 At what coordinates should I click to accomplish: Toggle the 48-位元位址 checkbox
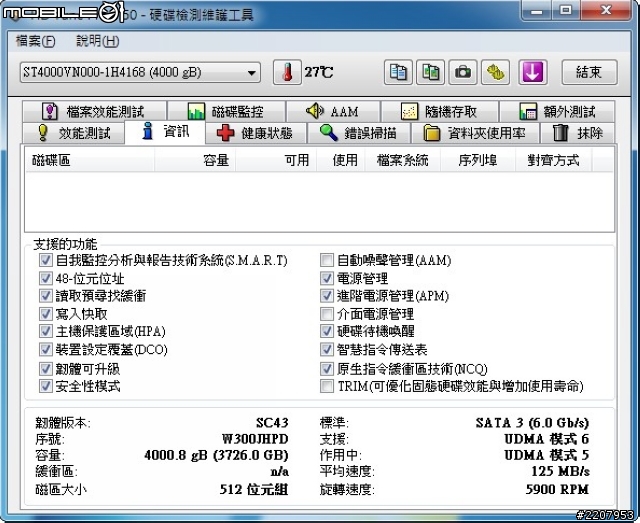(45, 278)
